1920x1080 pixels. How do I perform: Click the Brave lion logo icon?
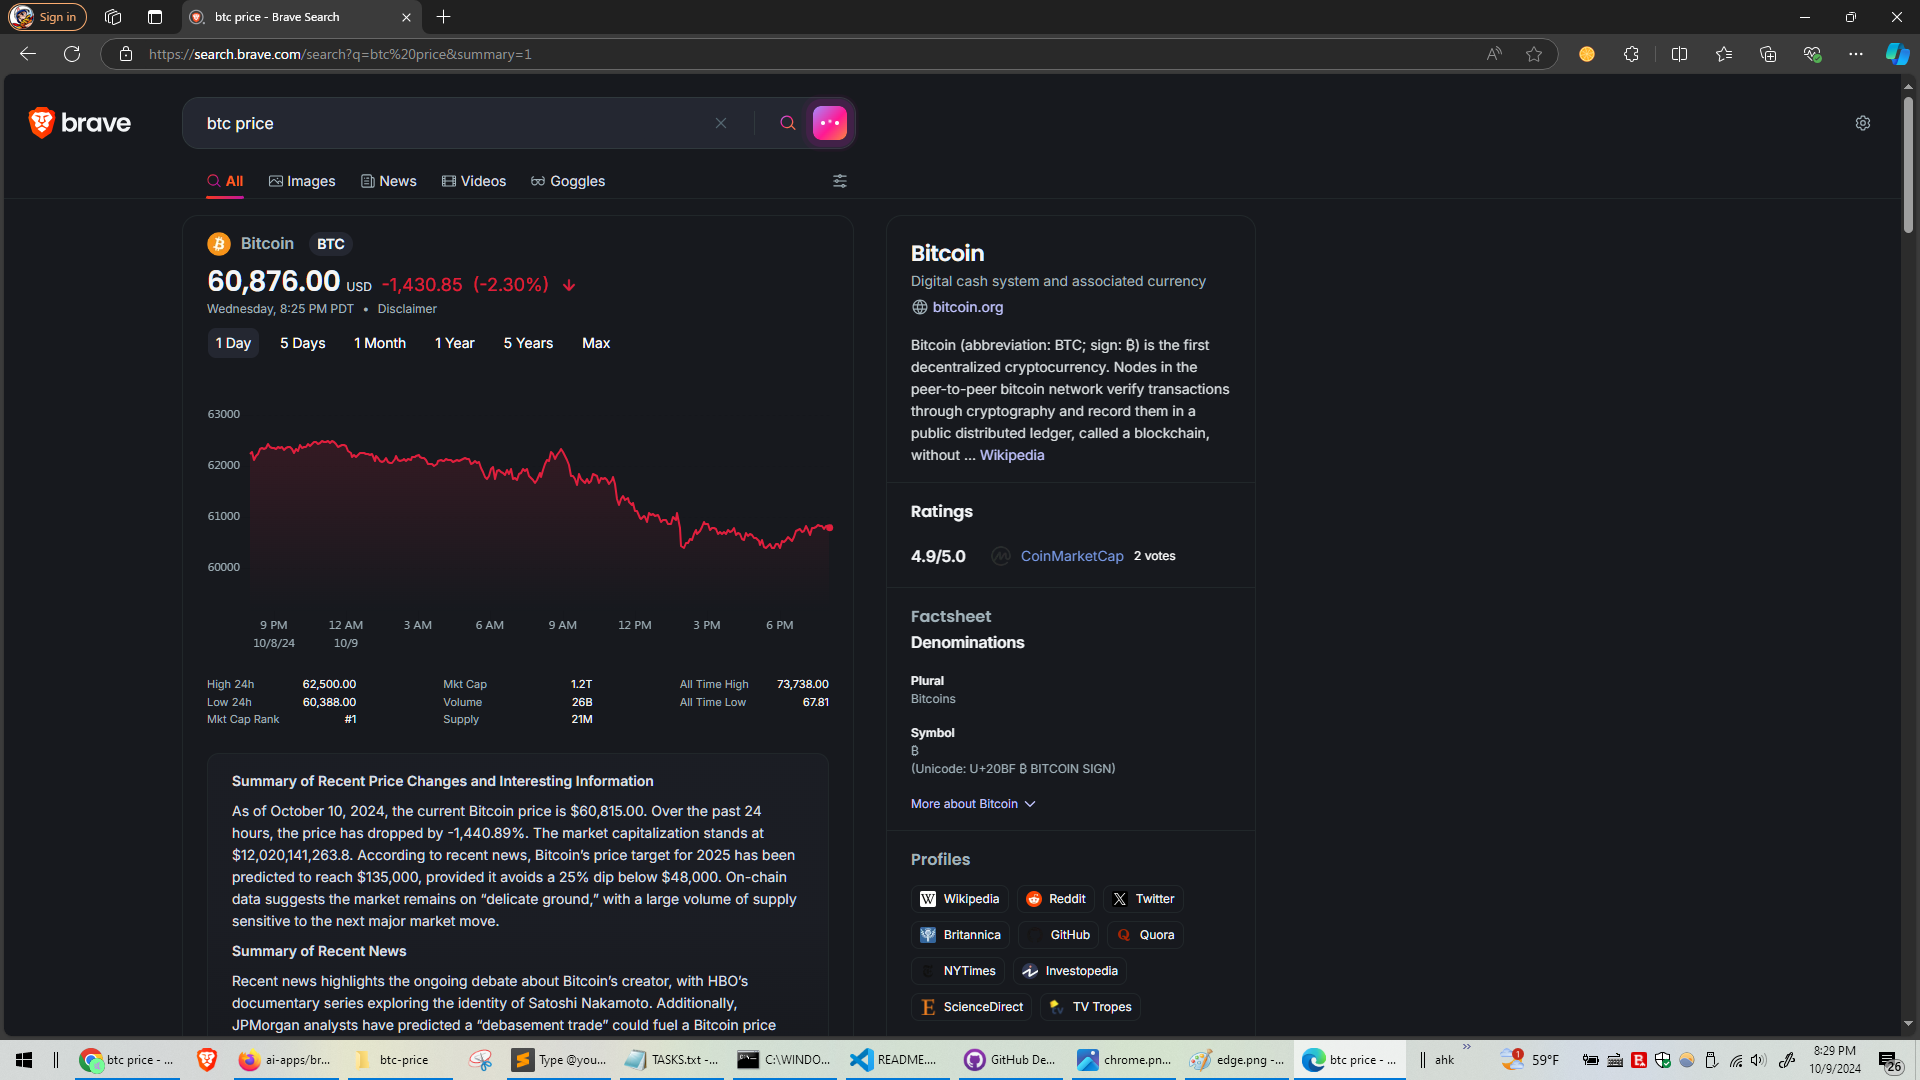(41, 123)
